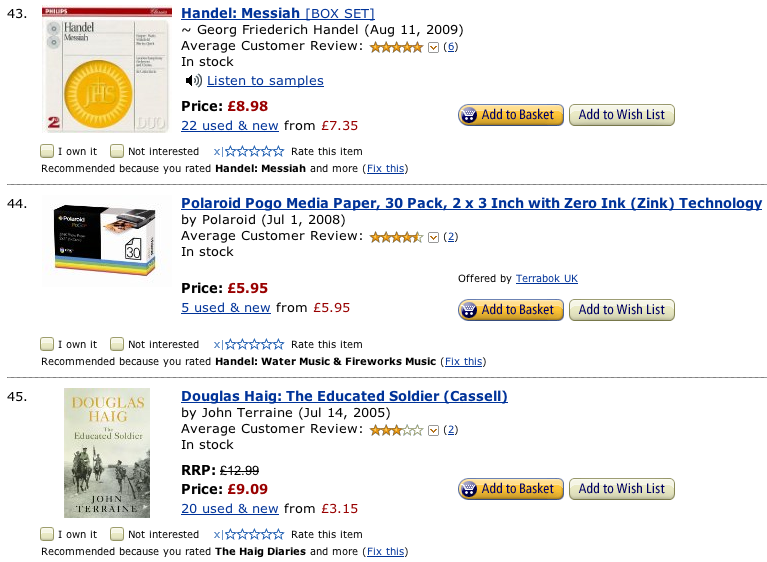767x562 pixels.
Task: Add Douglas Haig book to Wish List
Action: click(x=621, y=489)
